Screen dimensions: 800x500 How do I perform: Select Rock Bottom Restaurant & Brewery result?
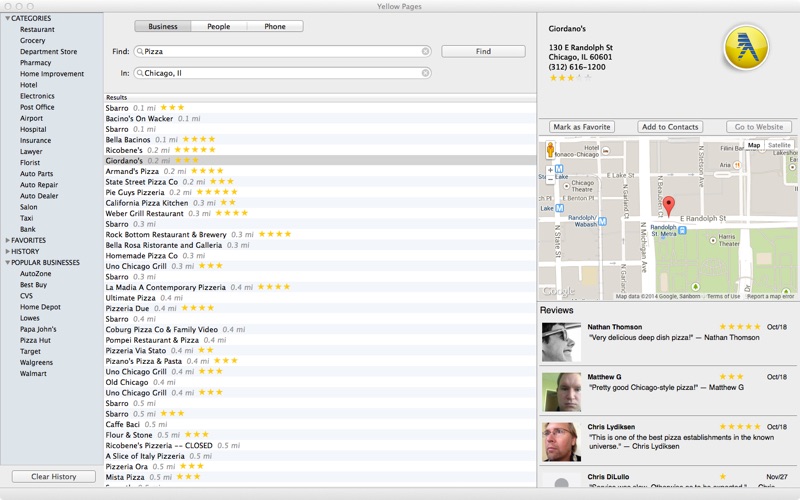[320, 234]
